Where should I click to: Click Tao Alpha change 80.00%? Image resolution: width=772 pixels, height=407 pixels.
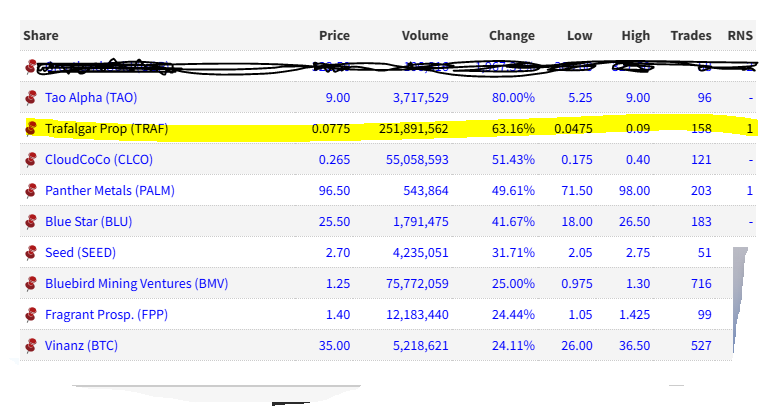click(513, 97)
